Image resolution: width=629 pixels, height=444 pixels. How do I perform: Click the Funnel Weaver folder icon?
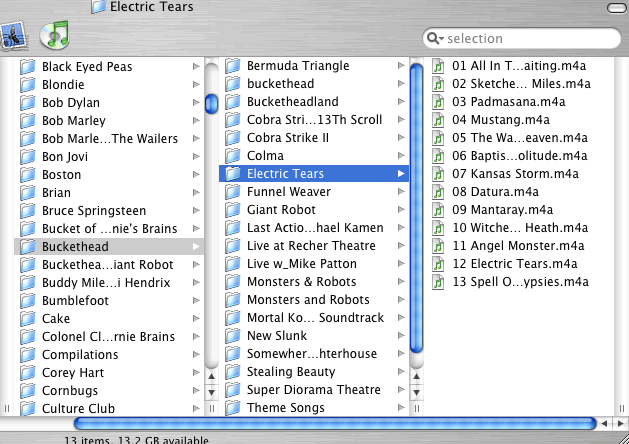(x=233, y=192)
